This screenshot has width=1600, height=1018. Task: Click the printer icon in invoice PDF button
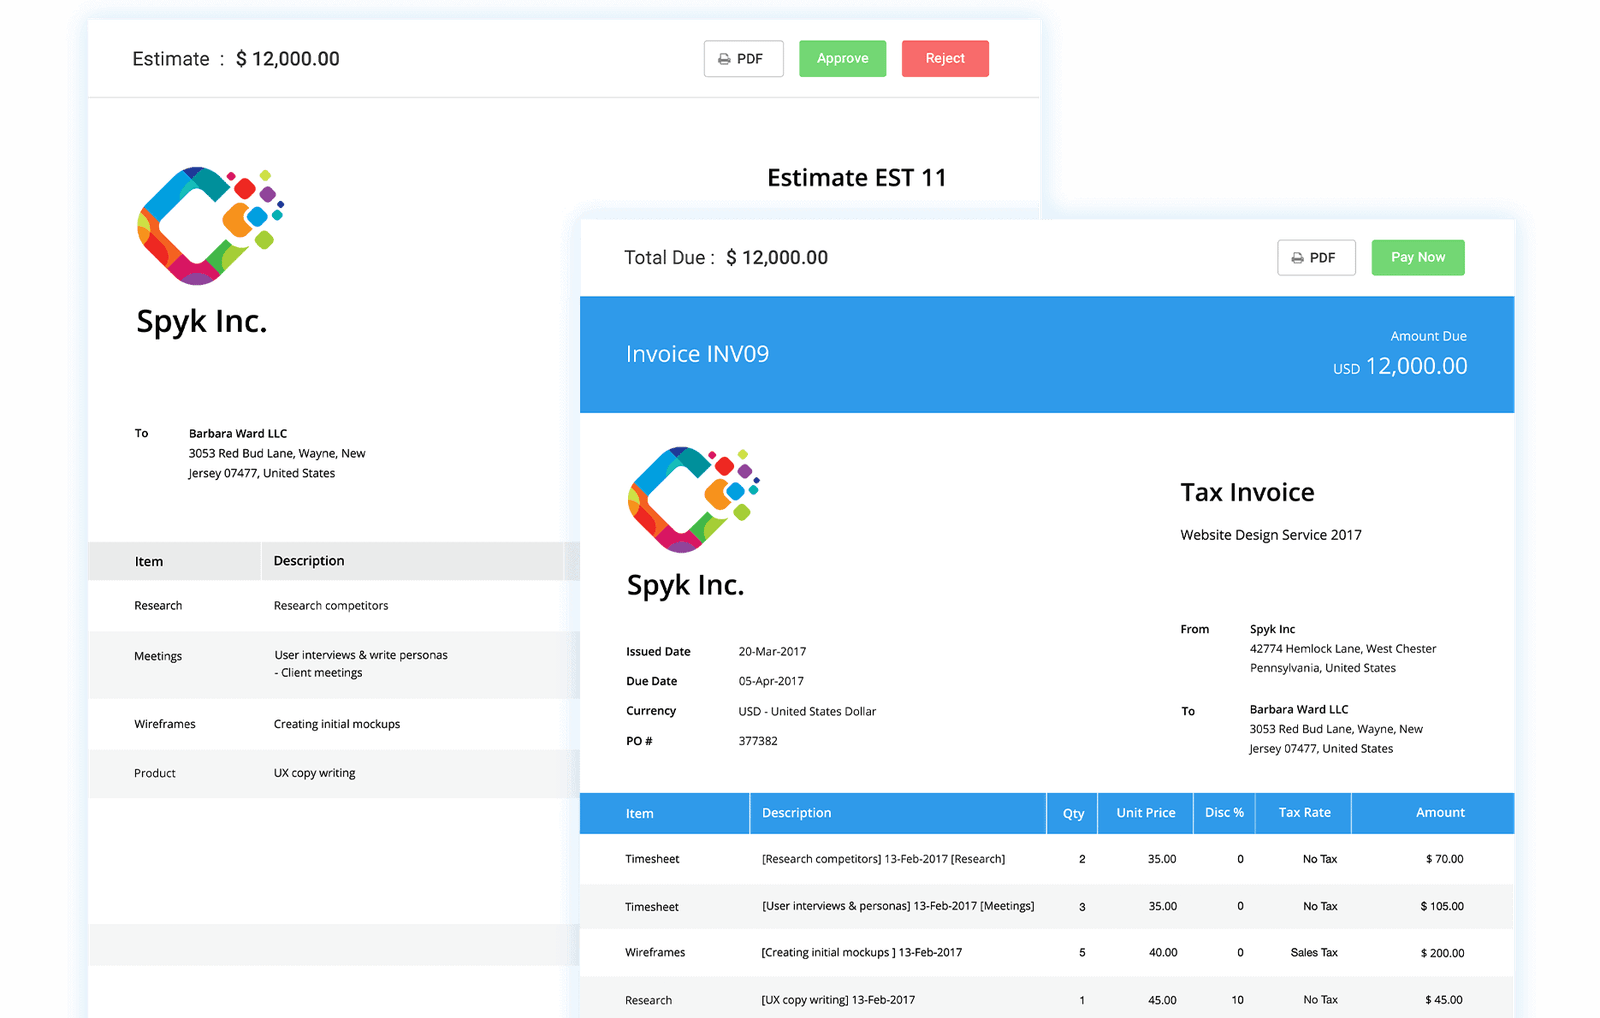pos(1297,258)
